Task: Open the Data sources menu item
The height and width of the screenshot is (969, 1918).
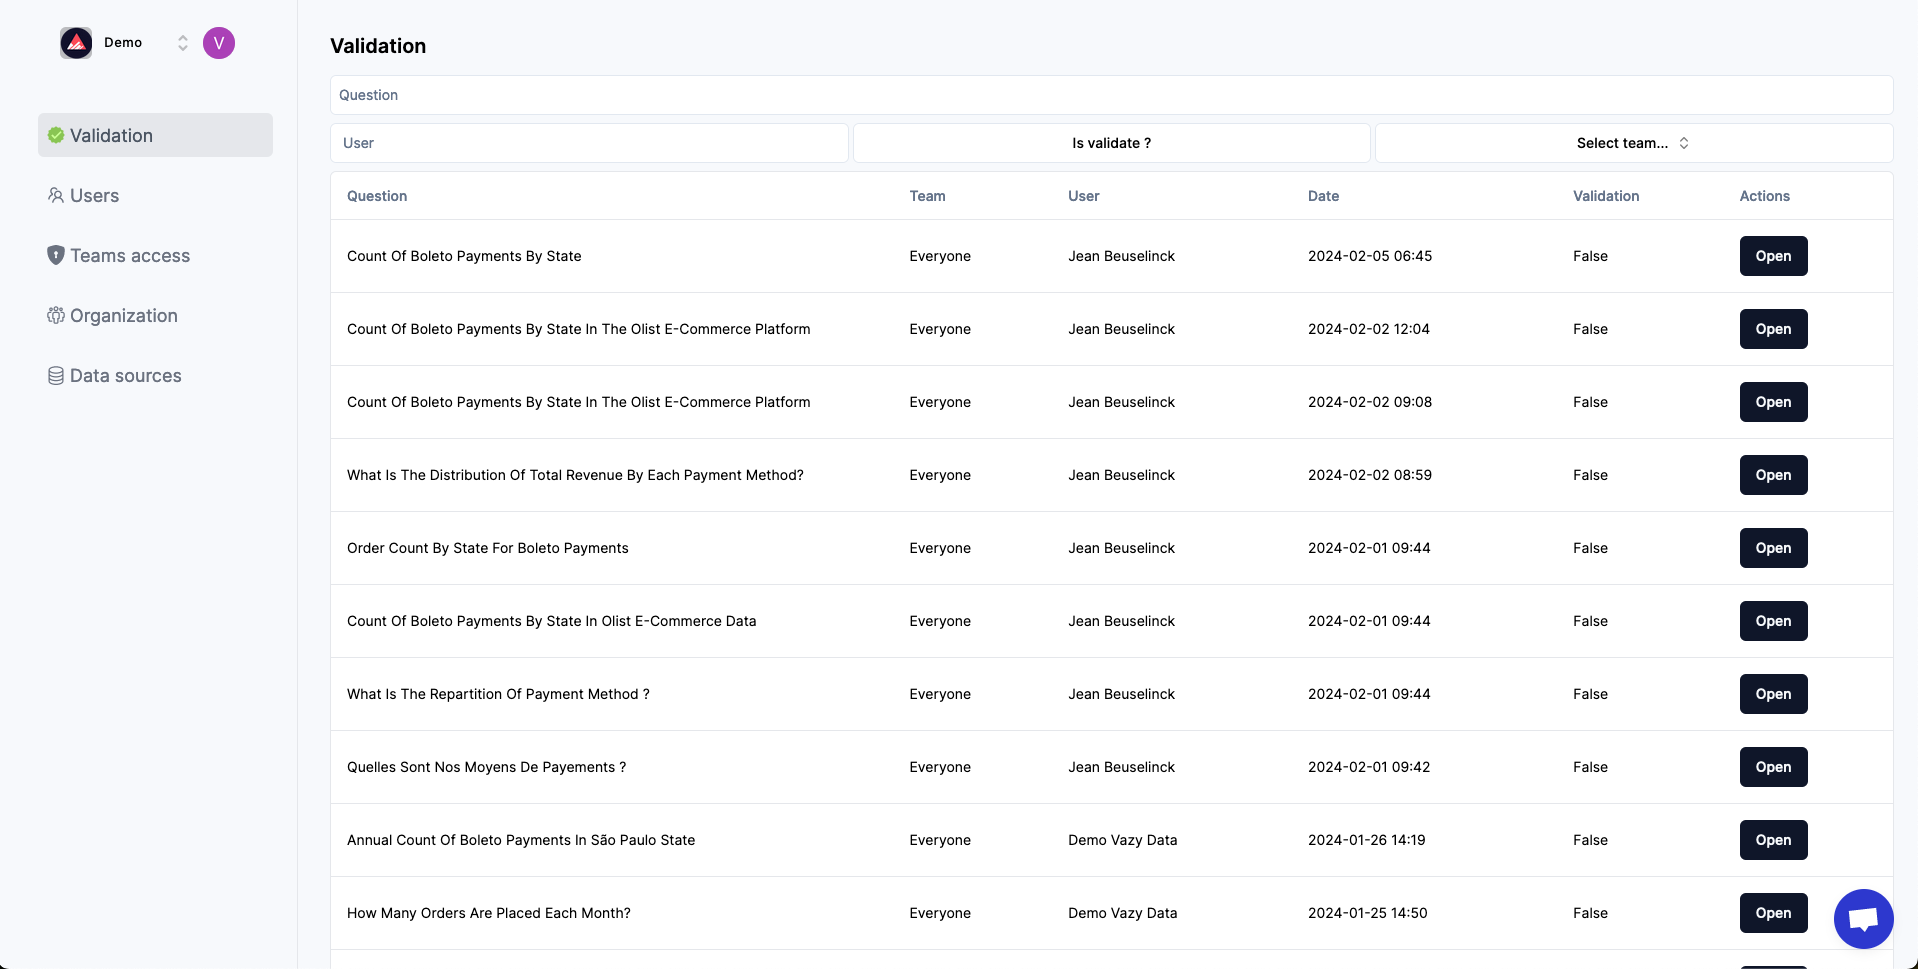Action: (x=155, y=375)
